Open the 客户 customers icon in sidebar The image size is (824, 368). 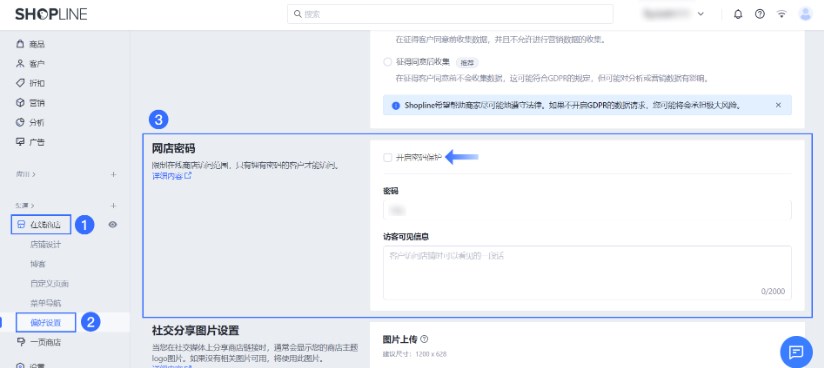(x=20, y=64)
